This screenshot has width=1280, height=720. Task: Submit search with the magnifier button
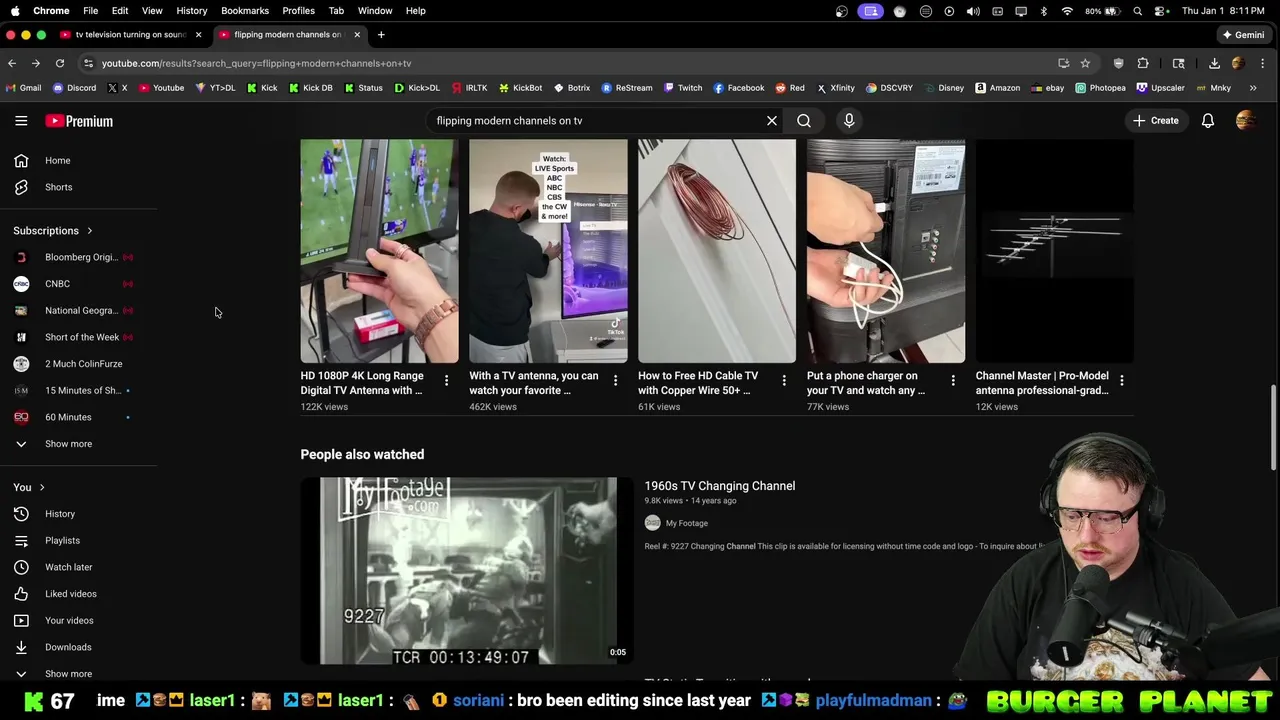click(x=804, y=121)
